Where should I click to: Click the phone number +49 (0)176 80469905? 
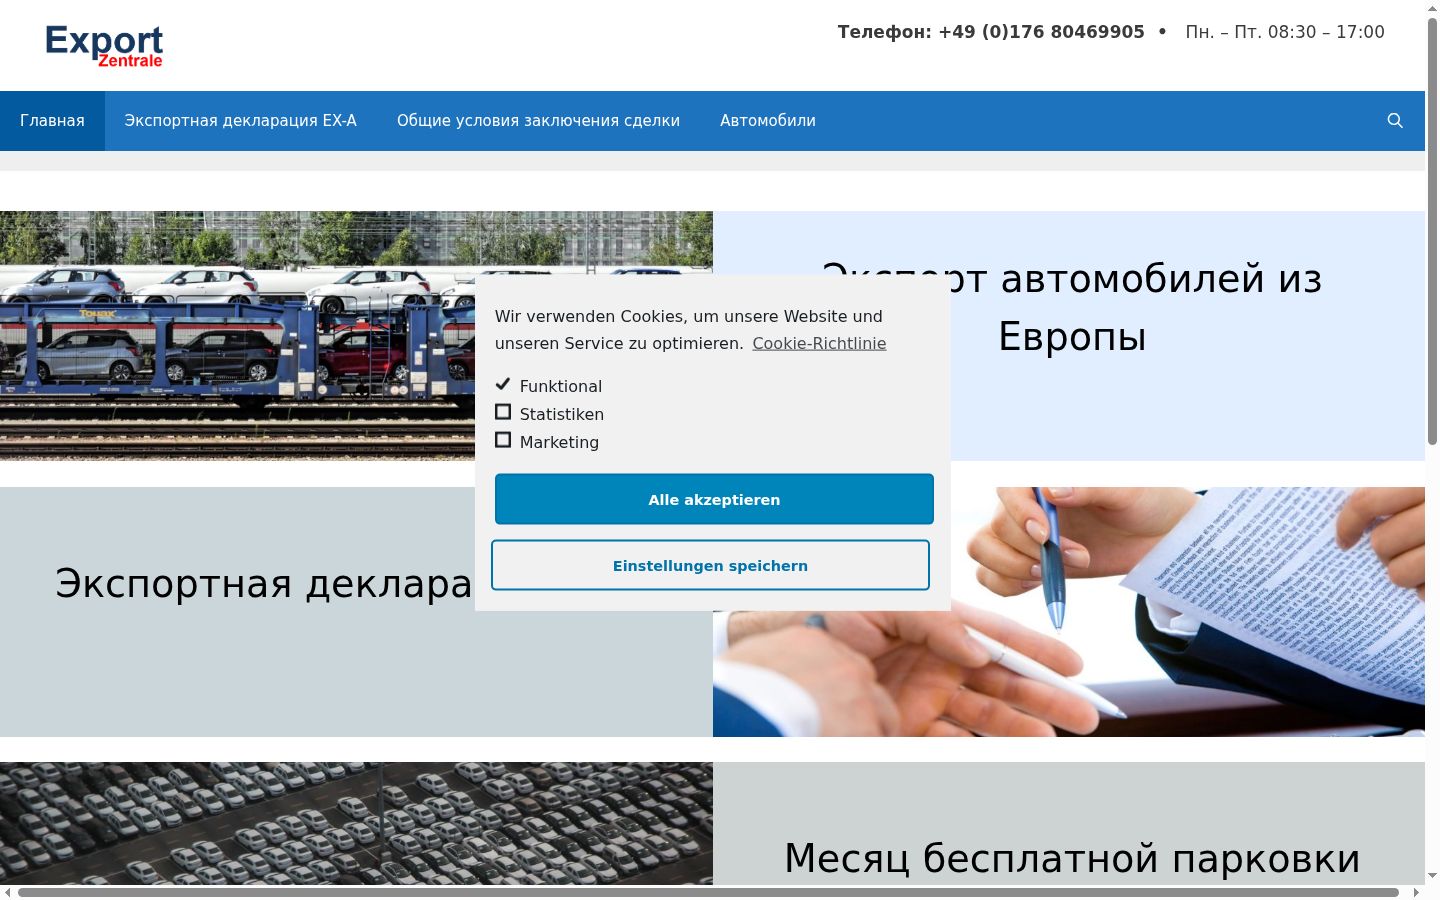[x=1041, y=32]
